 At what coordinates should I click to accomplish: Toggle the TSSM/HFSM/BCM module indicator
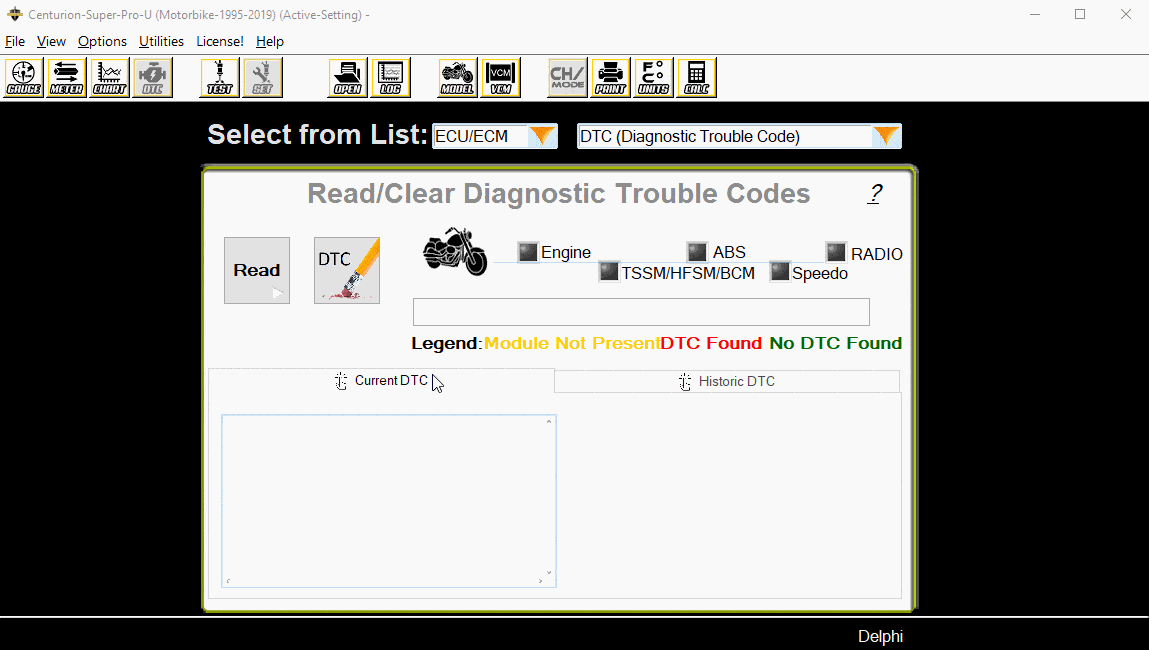(609, 271)
